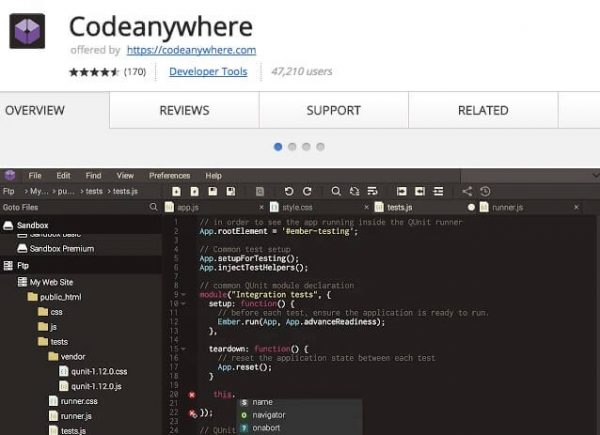Click the save all toolbar icon
Viewport: 600px width, 435px height.
tap(231, 191)
